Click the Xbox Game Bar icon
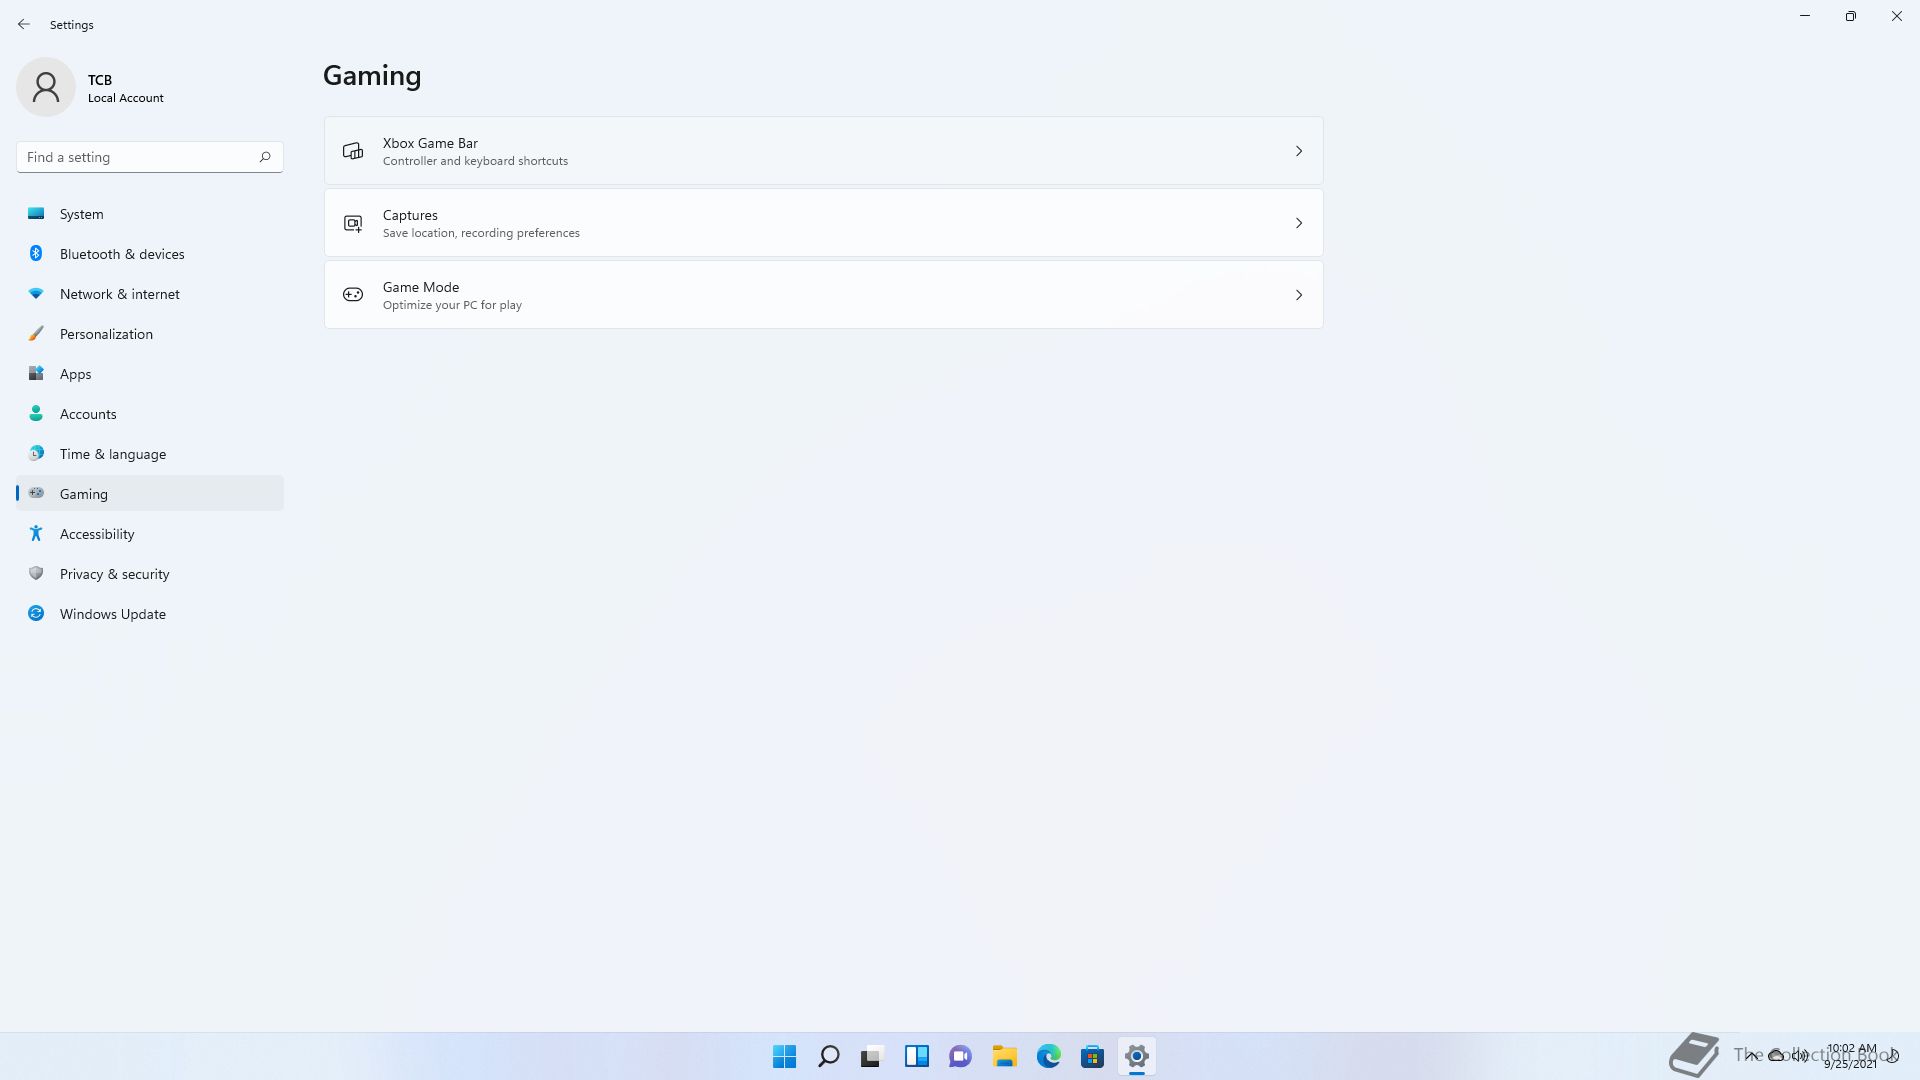Screen dimensions: 1920x1080 click(x=353, y=151)
